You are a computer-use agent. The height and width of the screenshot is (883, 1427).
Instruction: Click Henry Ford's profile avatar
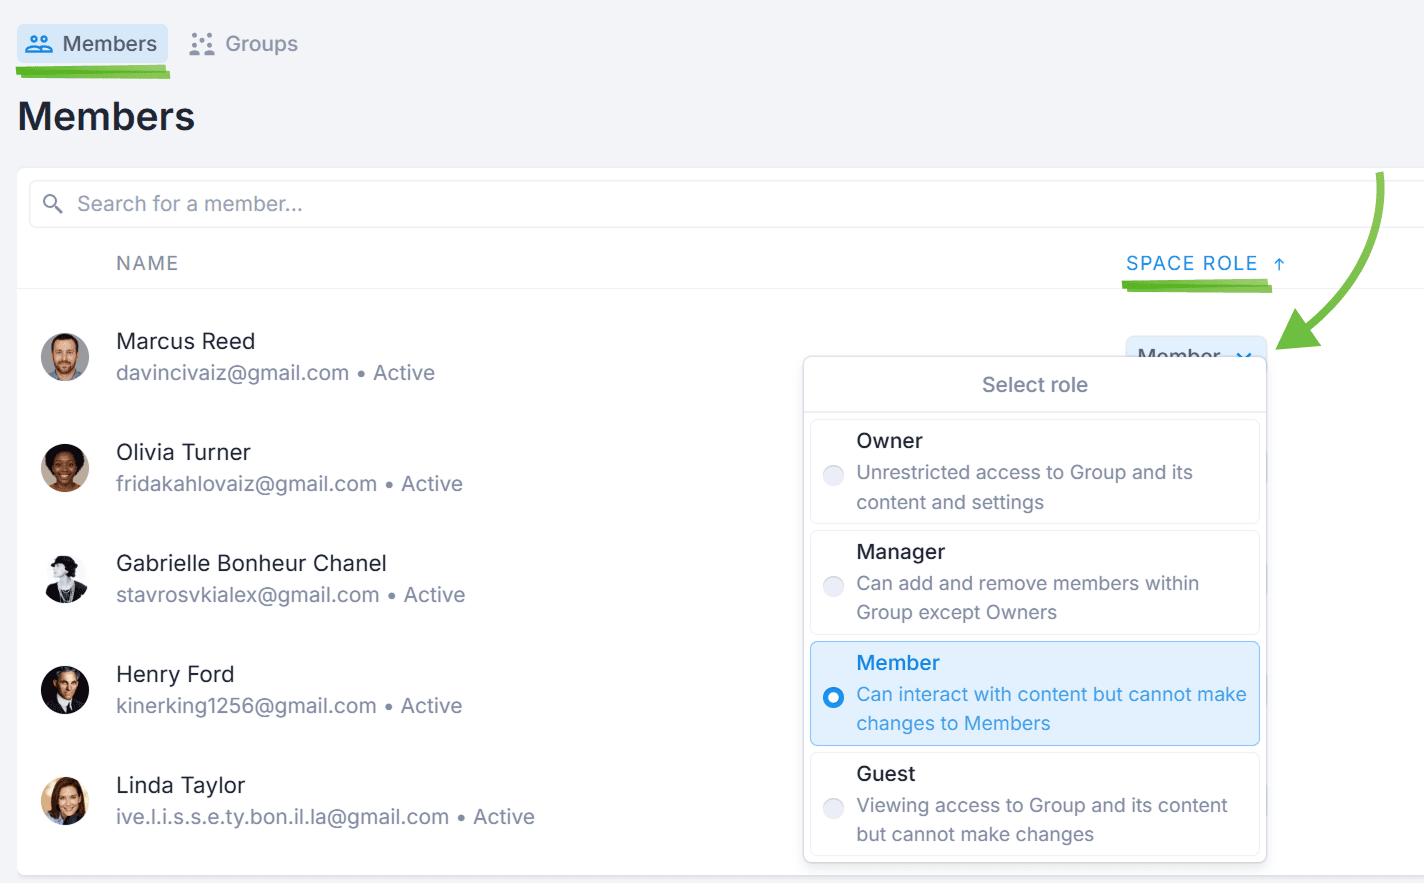click(65, 690)
